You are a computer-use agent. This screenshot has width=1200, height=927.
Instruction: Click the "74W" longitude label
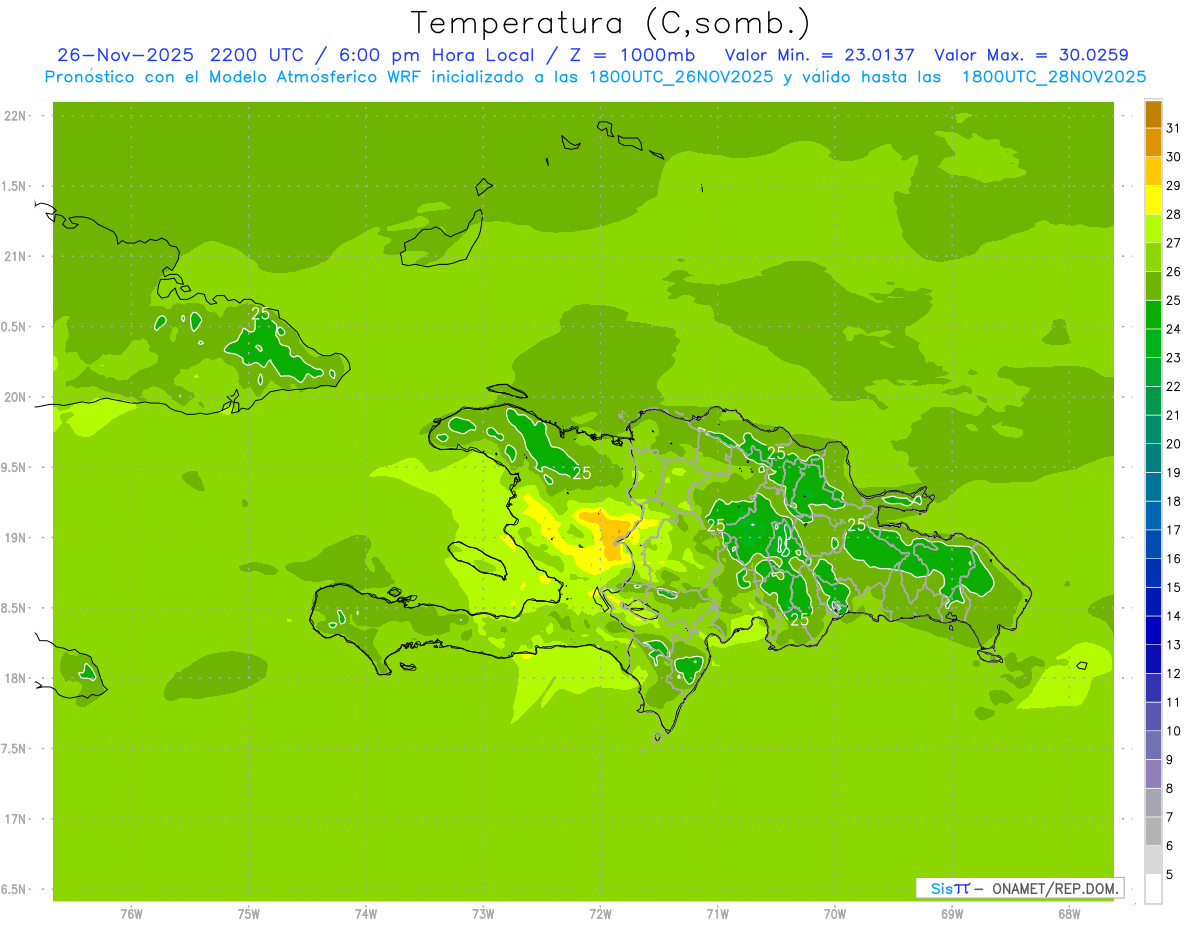366,914
